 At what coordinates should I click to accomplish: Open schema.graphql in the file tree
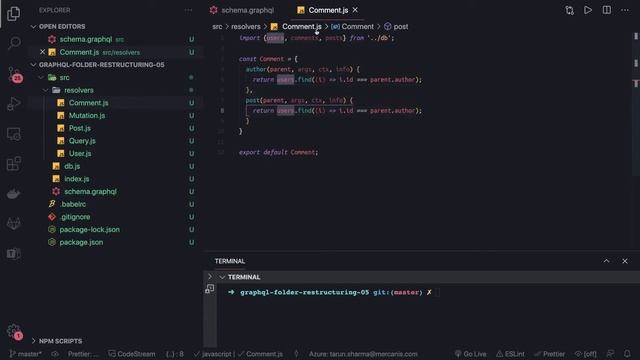pyautogui.click(x=90, y=191)
